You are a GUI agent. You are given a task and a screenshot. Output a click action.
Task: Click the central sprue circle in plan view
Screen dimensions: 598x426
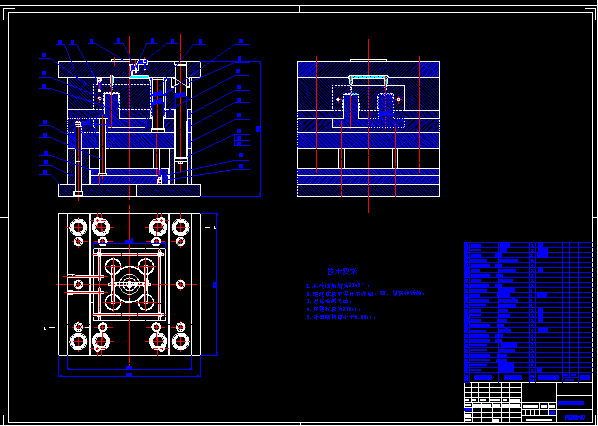[x=130, y=285]
